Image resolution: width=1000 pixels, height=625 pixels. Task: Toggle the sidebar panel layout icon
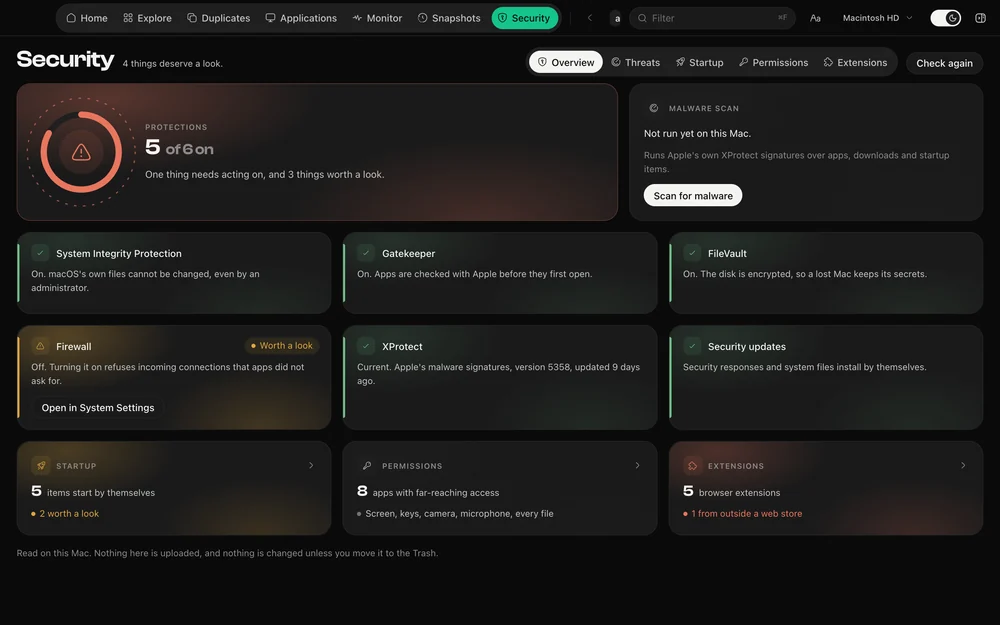(x=980, y=18)
